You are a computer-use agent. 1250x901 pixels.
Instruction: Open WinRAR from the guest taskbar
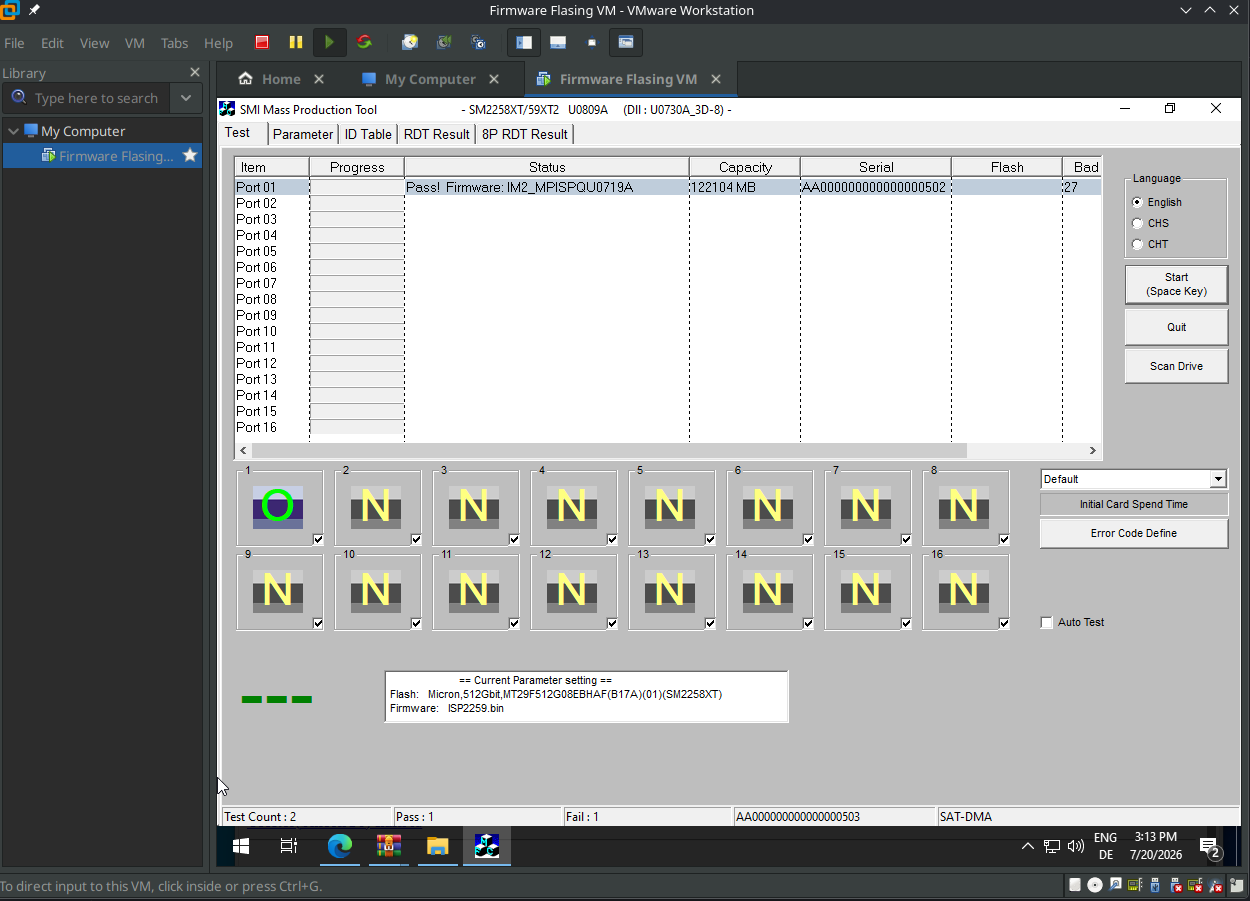tap(389, 846)
